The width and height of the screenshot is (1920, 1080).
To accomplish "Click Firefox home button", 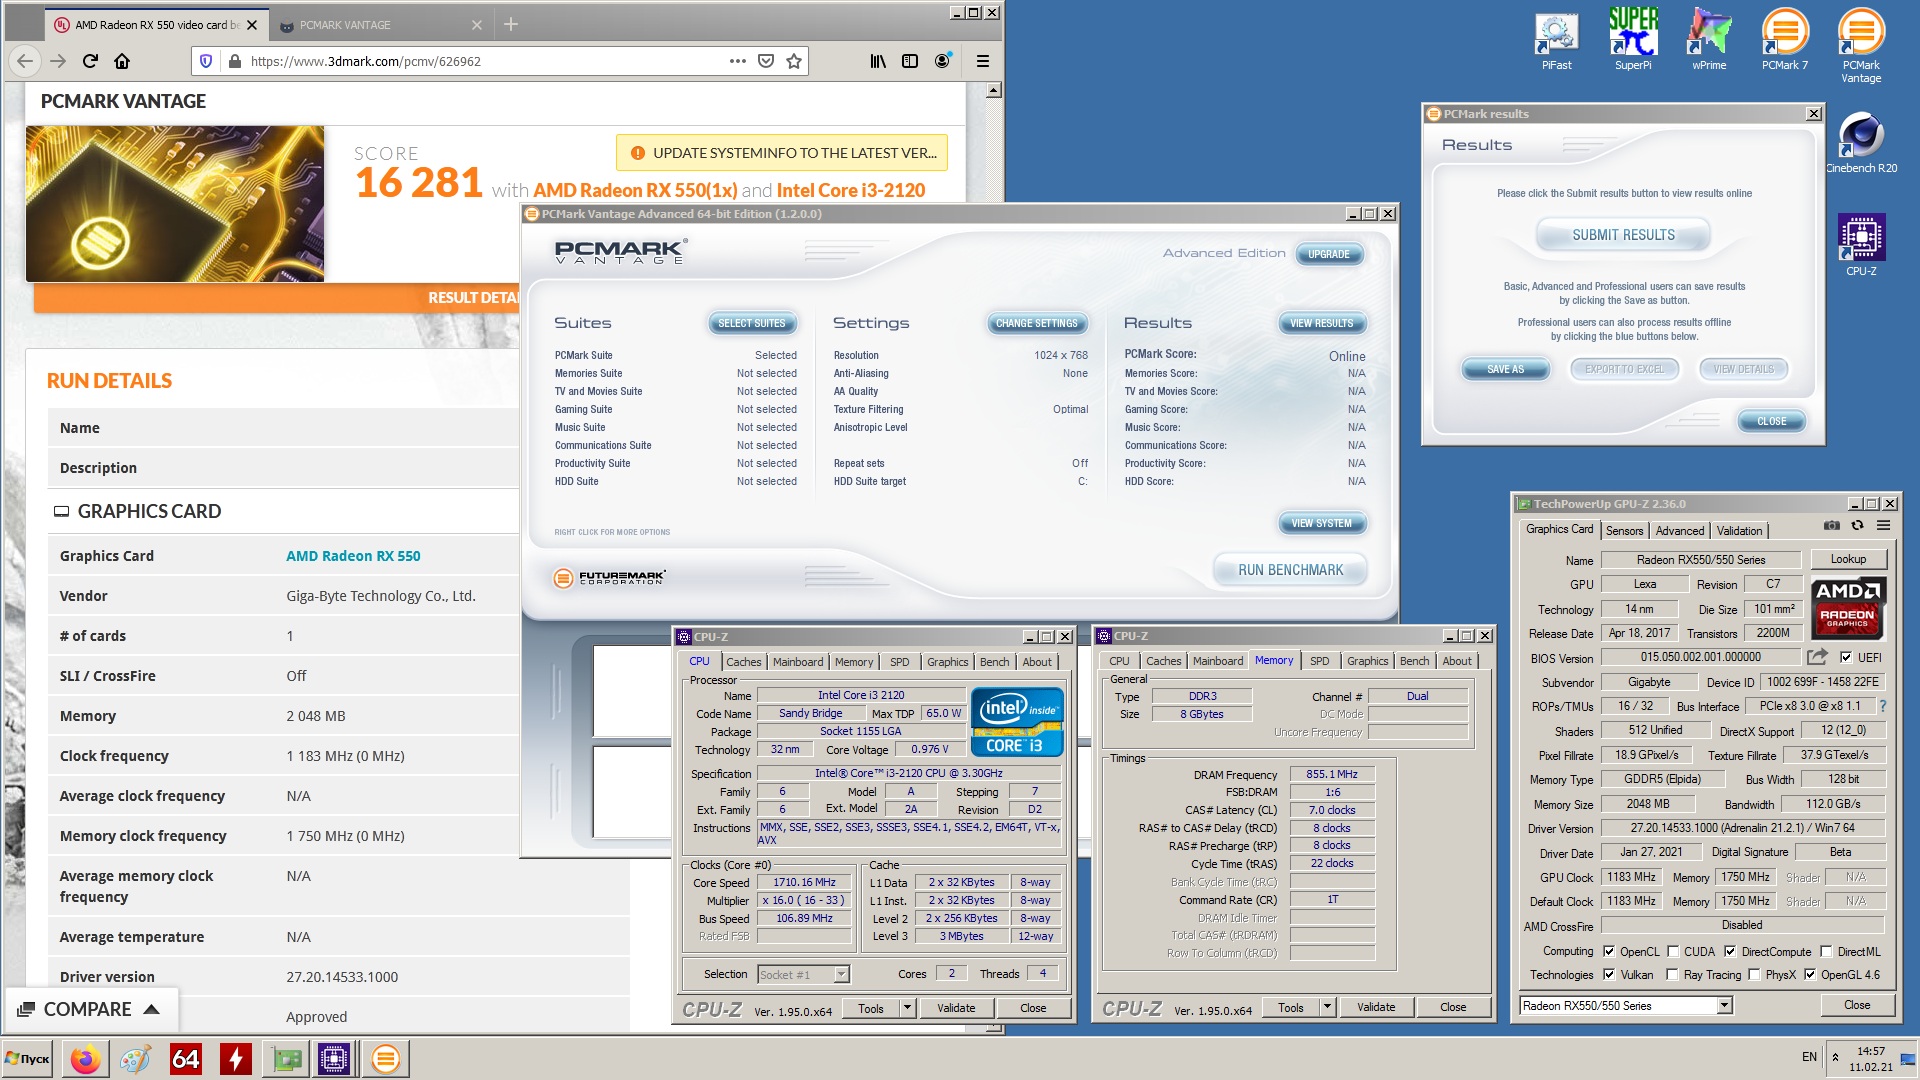I will [122, 61].
